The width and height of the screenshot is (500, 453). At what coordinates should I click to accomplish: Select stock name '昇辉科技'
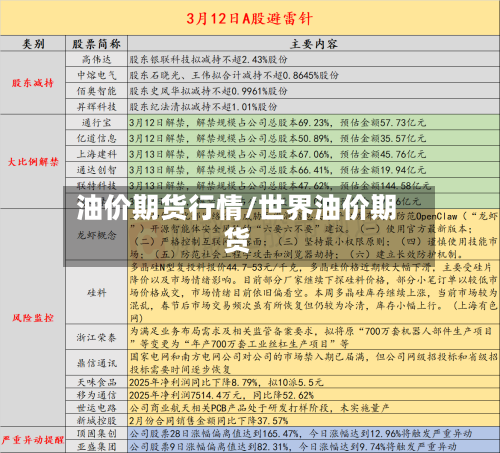click(96, 107)
